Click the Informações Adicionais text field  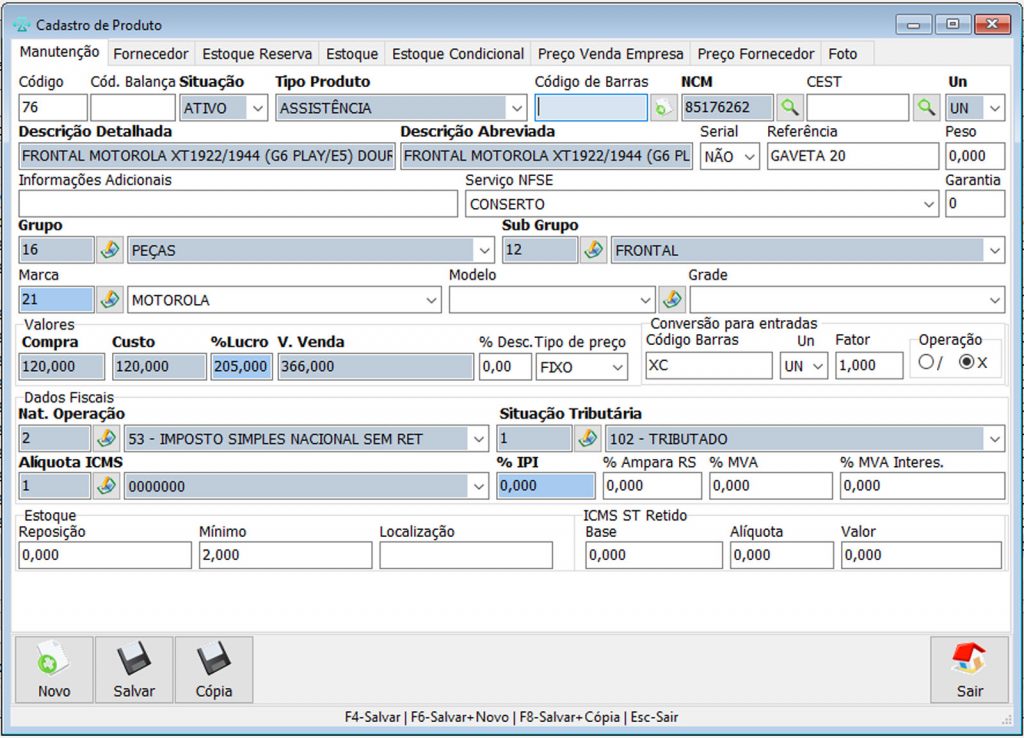click(238, 204)
